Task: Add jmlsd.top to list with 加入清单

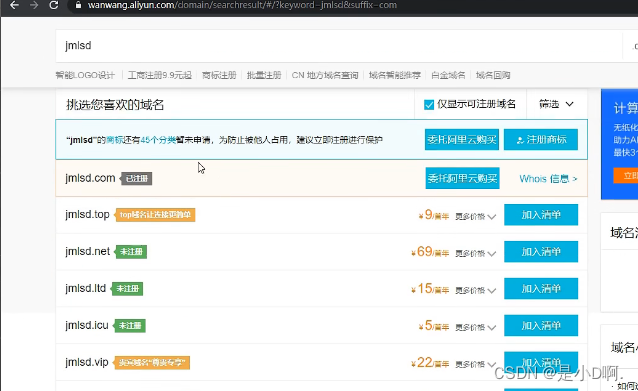Action: coord(541,214)
